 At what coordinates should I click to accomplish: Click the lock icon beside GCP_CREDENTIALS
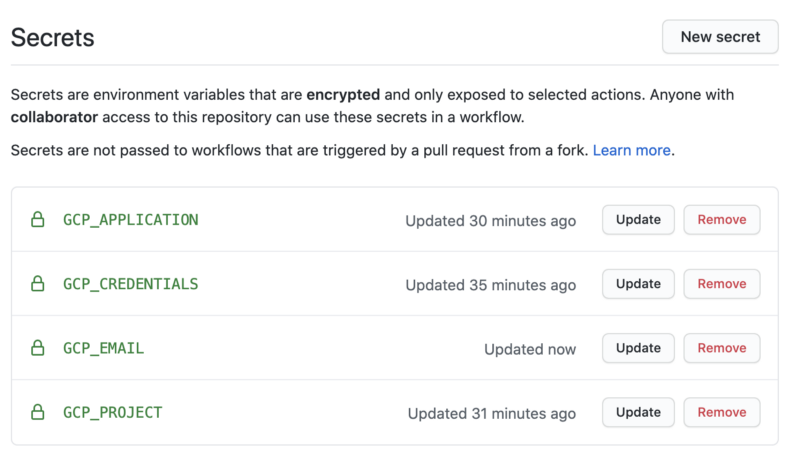pyautogui.click(x=38, y=284)
